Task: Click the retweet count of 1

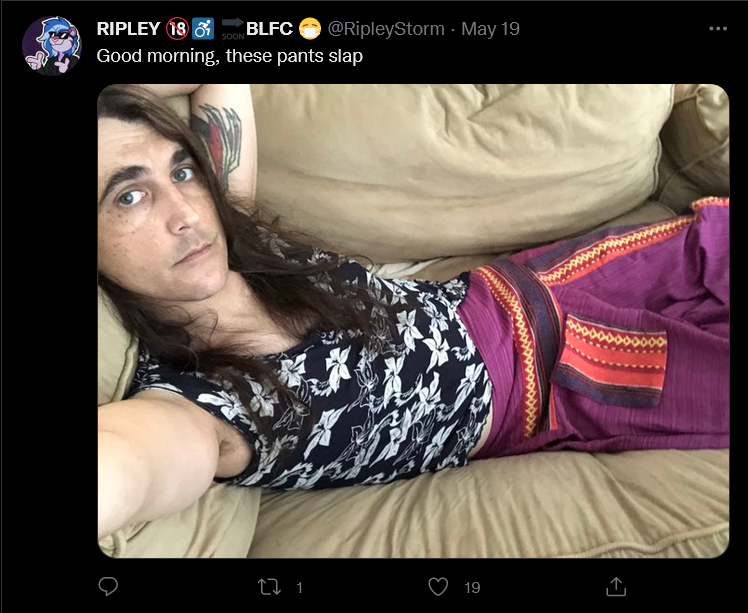Action: [299, 587]
